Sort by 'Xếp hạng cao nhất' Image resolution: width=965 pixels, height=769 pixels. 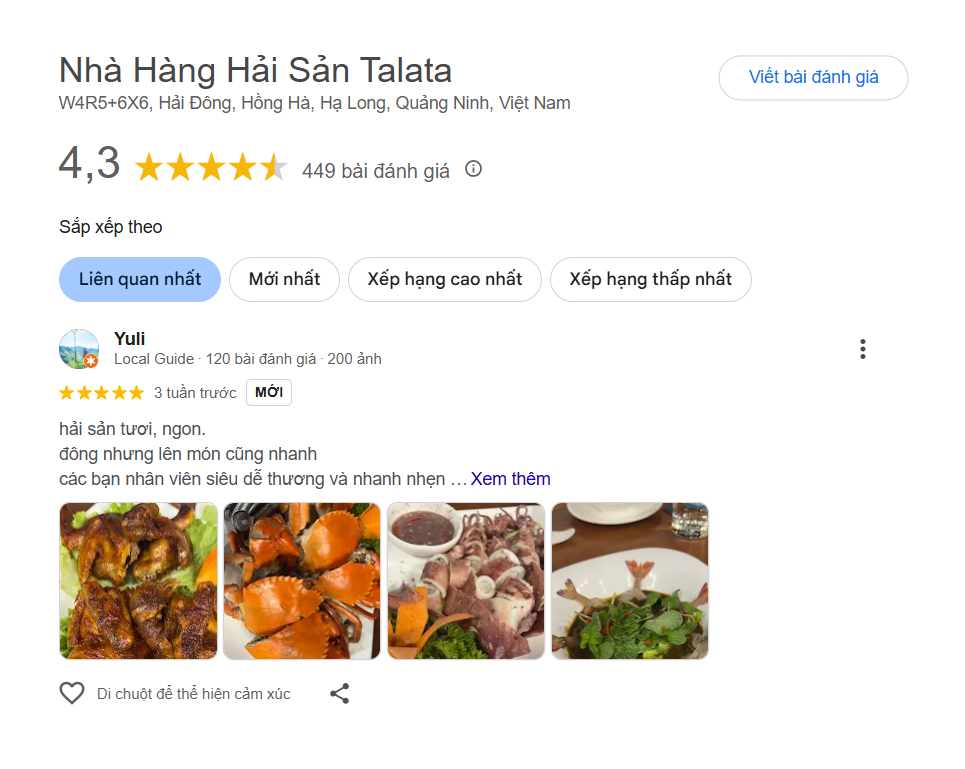point(444,279)
